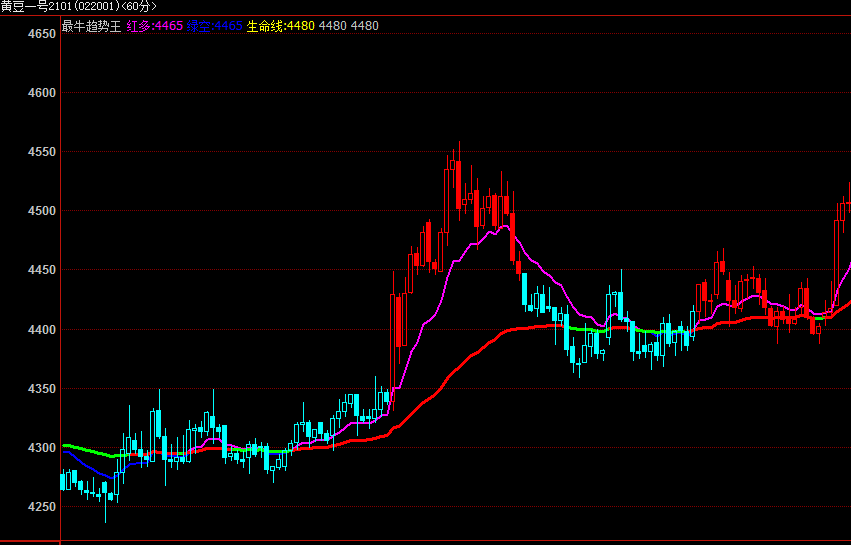Click the 4650 price axis label
Image resolution: width=851 pixels, height=545 pixels.
click(x=42, y=34)
